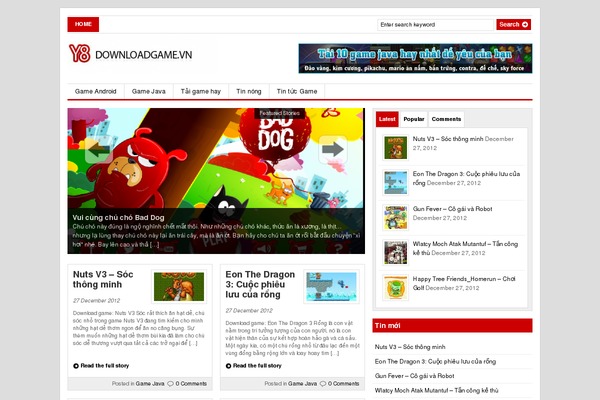This screenshot has height=400, width=600.
Task: Open Game Java category under Eon Dragon post
Action: tap(302, 384)
